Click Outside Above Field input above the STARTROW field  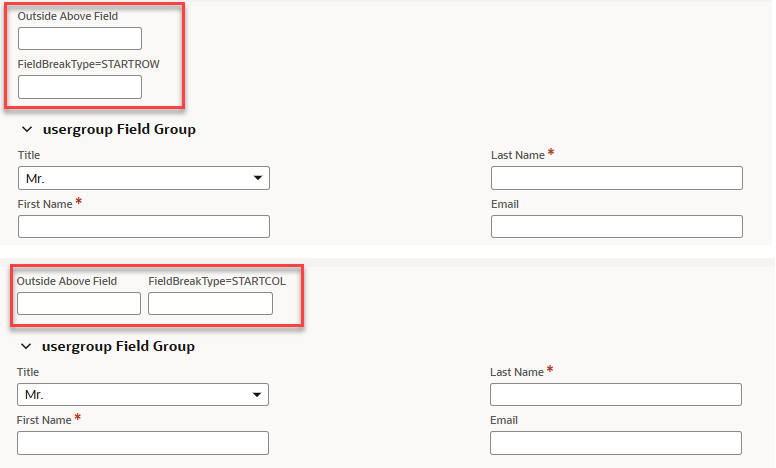80,39
